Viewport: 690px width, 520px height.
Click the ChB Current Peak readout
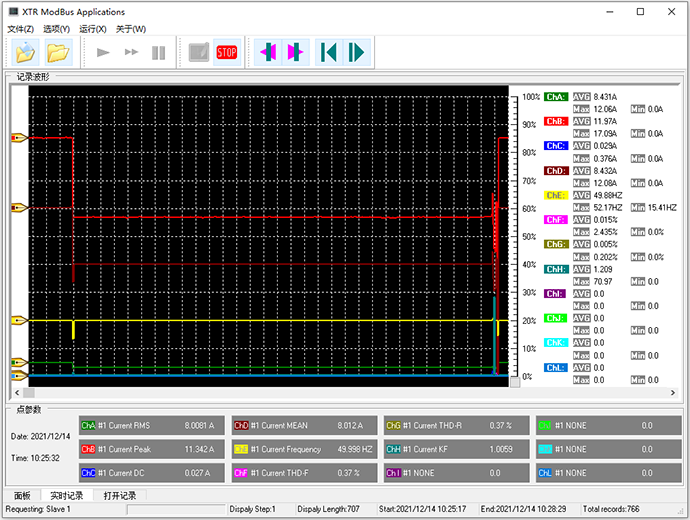point(152,449)
